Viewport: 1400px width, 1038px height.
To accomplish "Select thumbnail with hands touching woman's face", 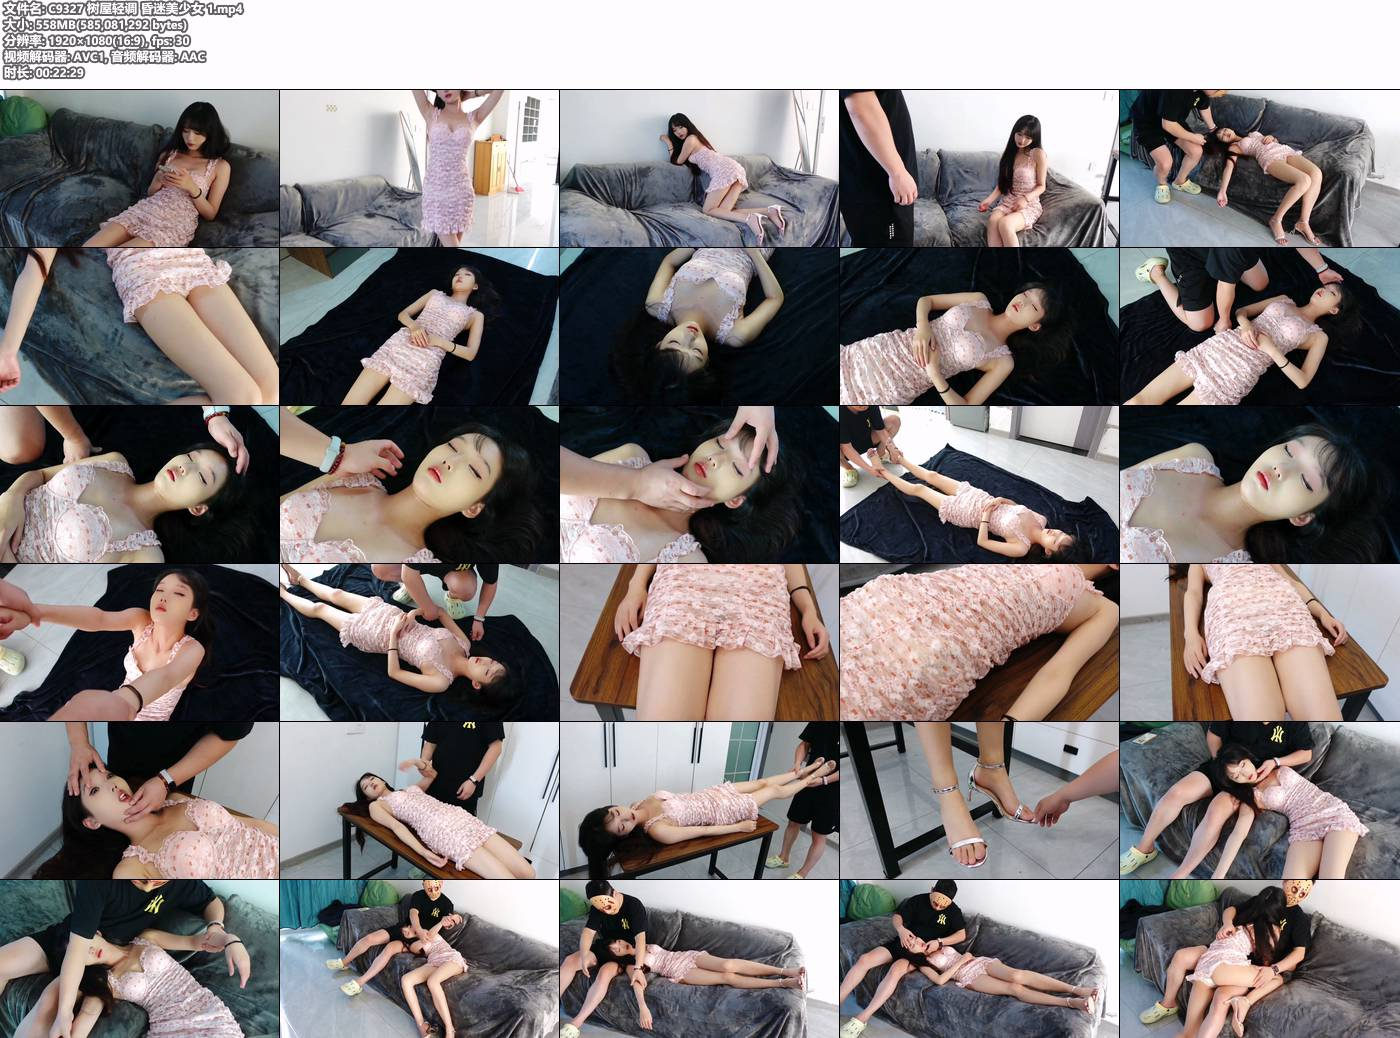I will (699, 484).
